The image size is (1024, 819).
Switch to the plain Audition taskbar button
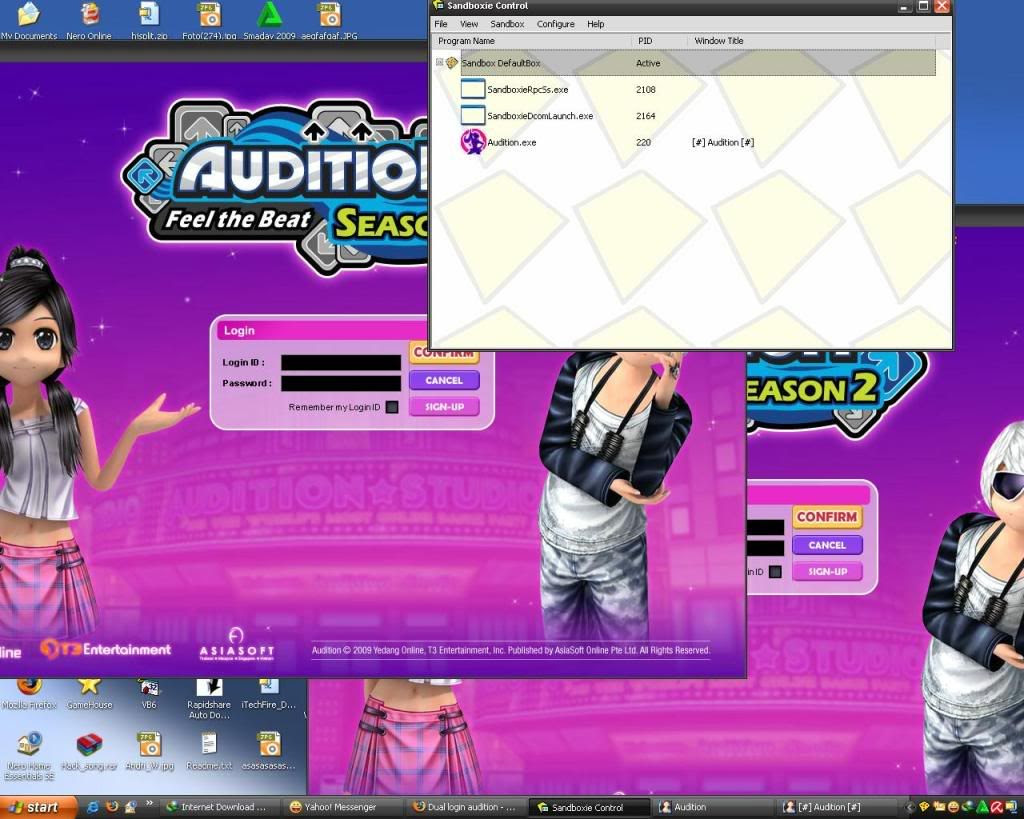[711, 807]
